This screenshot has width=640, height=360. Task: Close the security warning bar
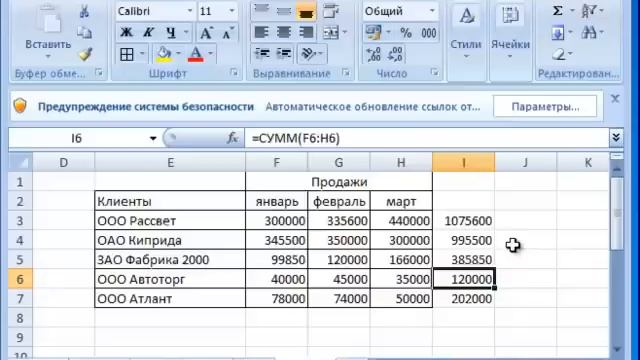click(615, 99)
